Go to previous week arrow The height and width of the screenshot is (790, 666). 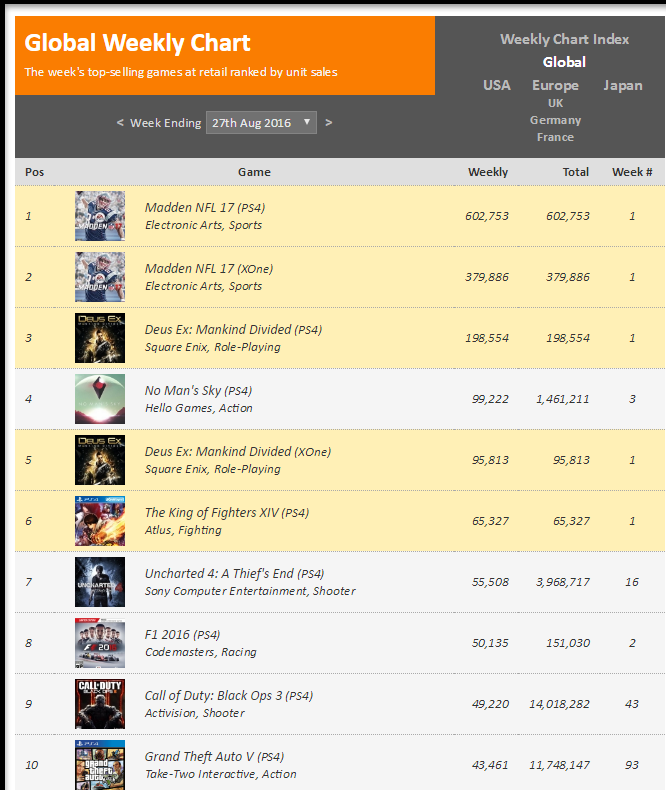(x=120, y=122)
